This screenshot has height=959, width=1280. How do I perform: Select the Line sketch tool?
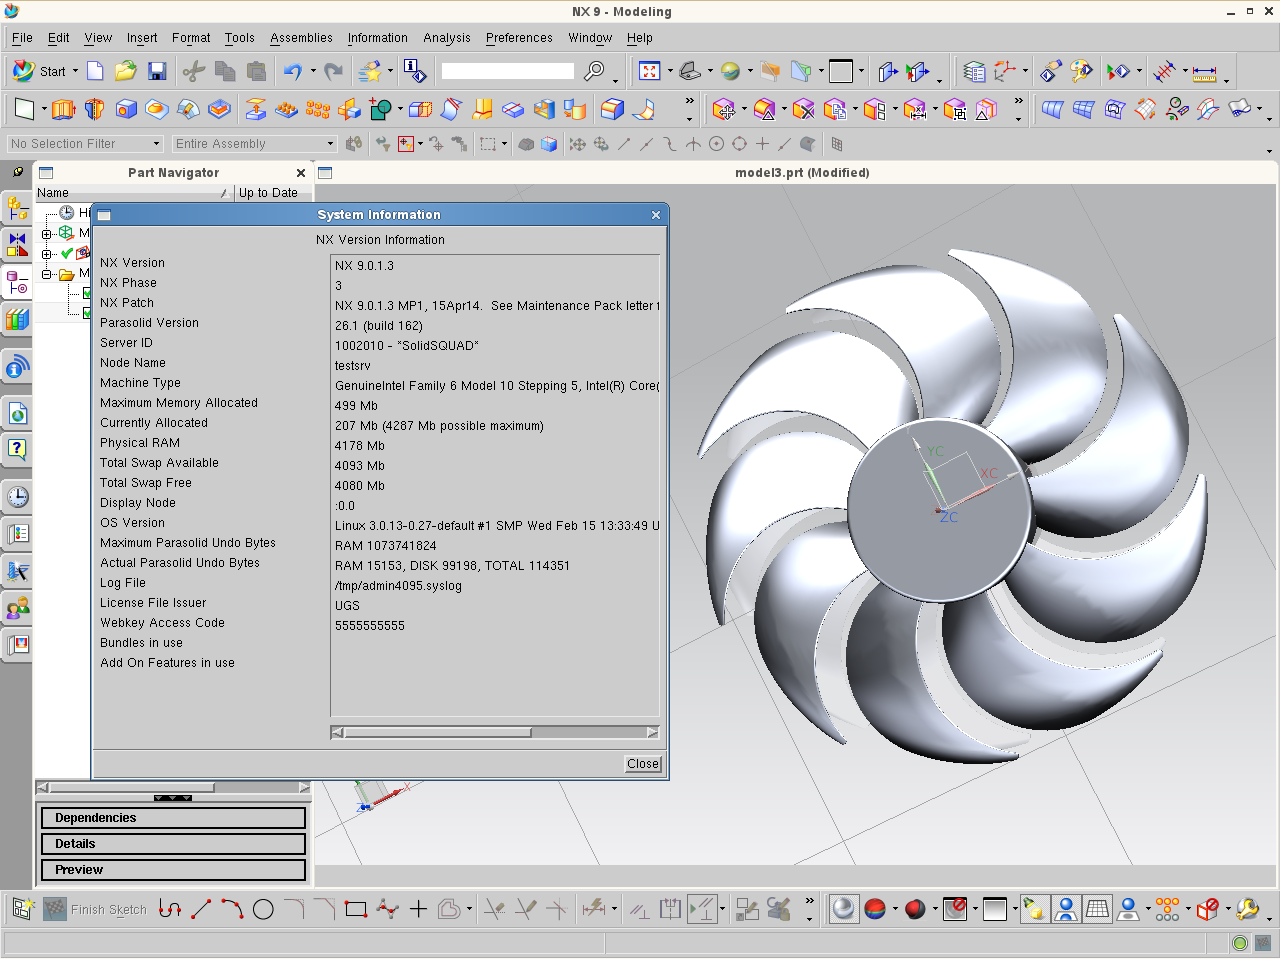(201, 909)
